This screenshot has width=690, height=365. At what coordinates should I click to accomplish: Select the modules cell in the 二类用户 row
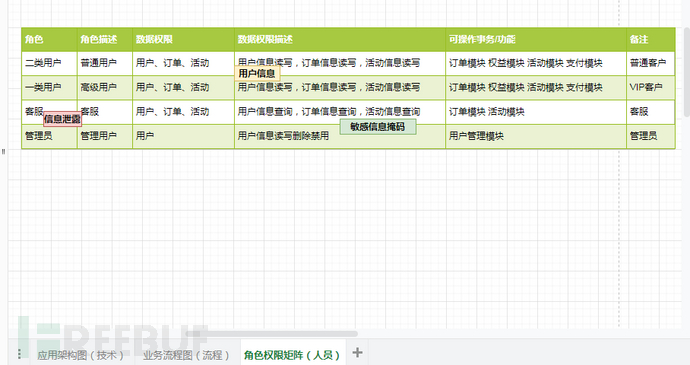pyautogui.click(x=536, y=63)
